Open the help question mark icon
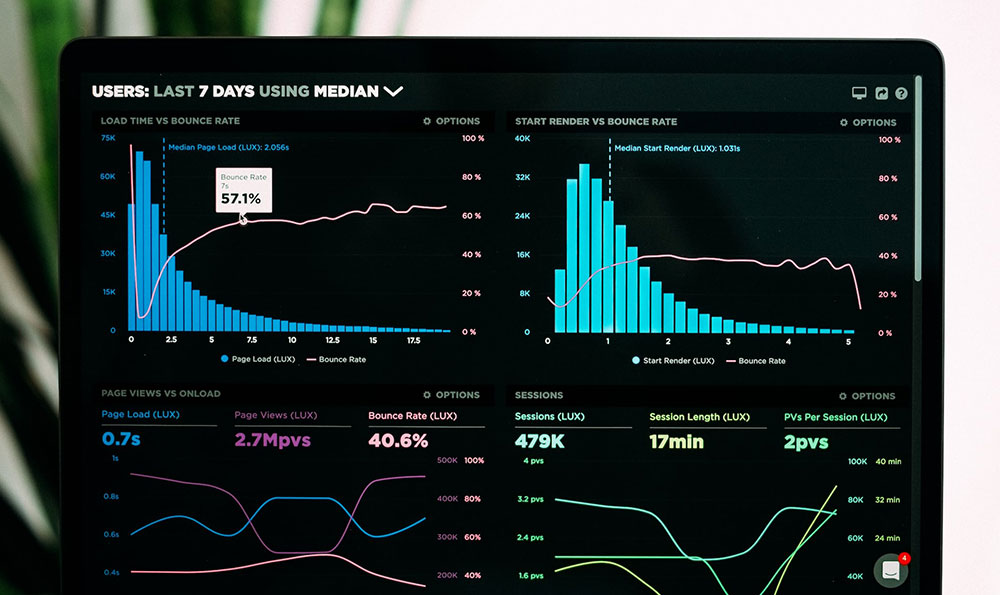This screenshot has height=595, width=1000. pos(901,93)
